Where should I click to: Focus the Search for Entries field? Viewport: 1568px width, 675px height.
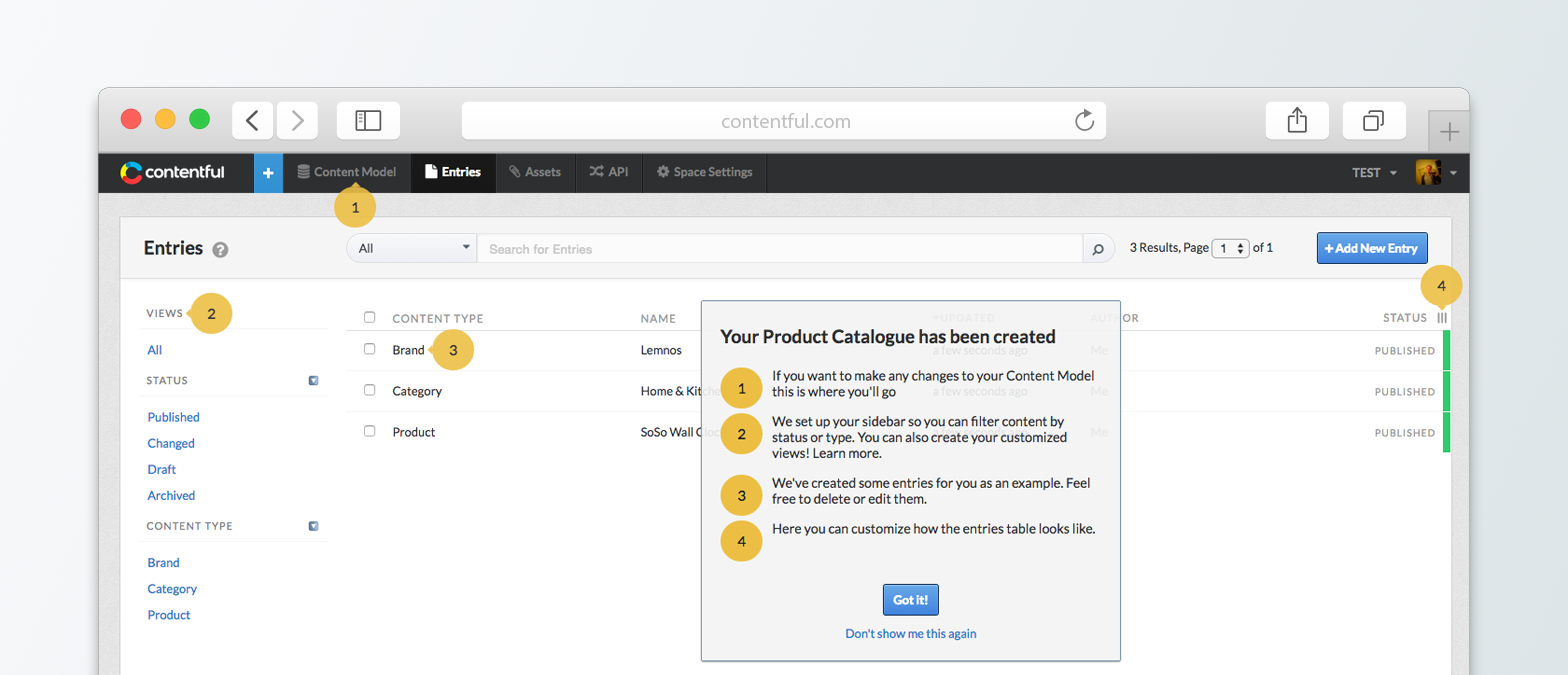point(780,248)
